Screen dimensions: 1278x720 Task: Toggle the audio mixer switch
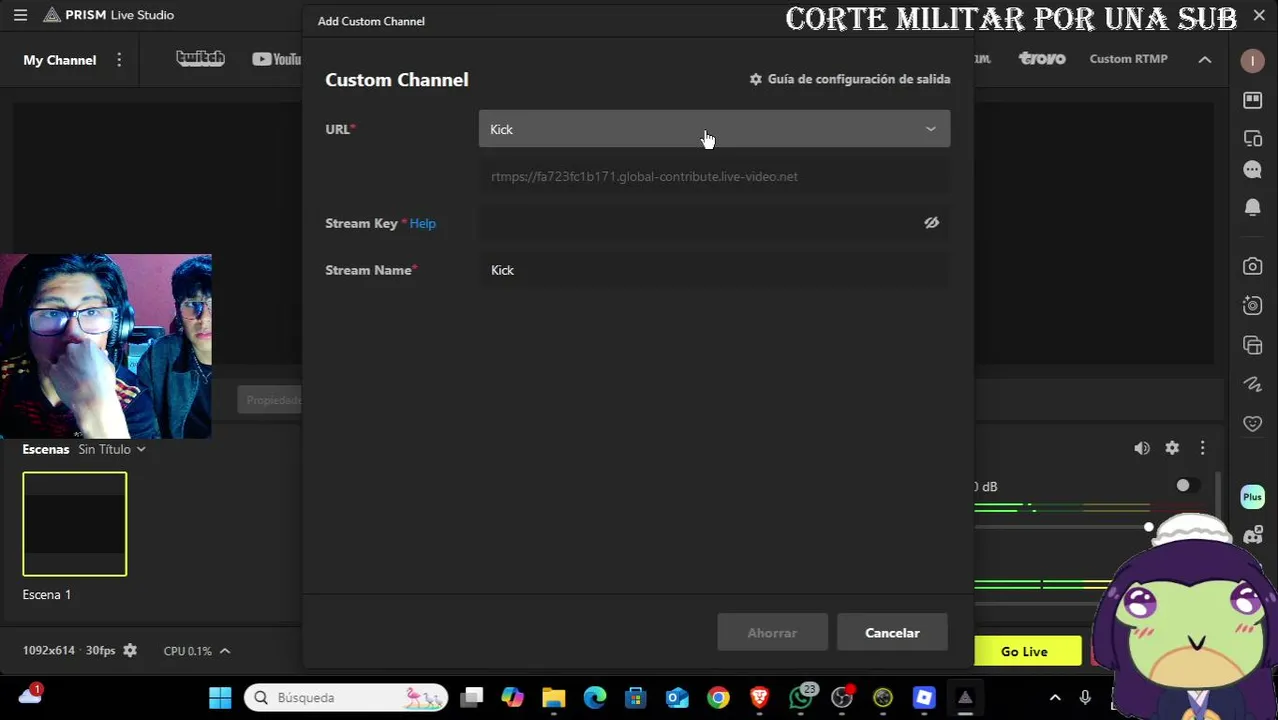[x=1188, y=486]
